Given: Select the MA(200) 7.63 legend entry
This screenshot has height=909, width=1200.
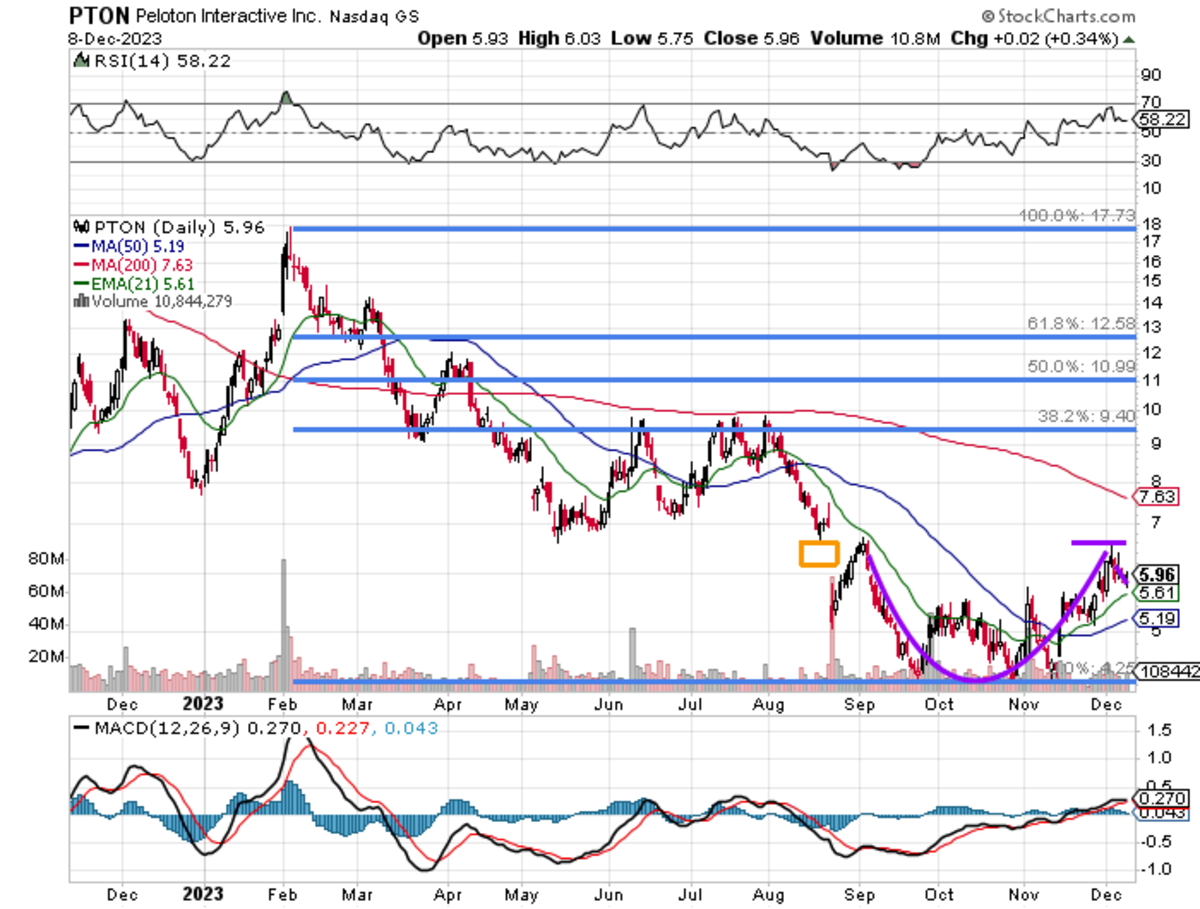Looking at the screenshot, I should (123, 264).
